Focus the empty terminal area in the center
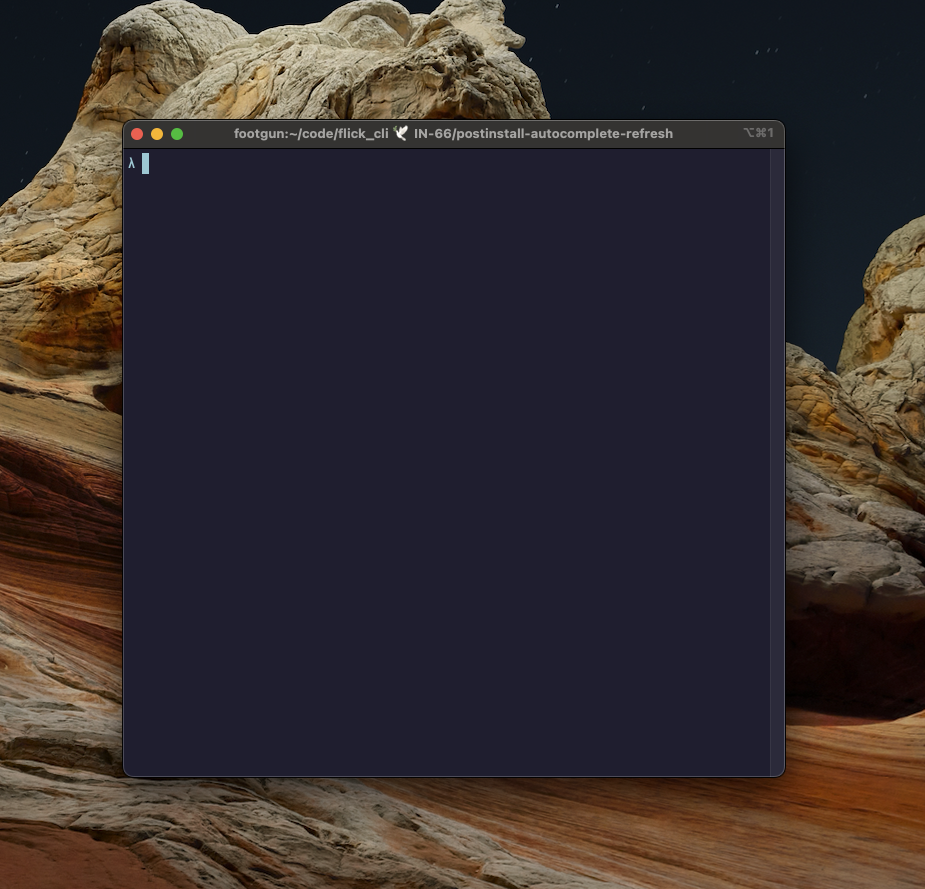 pos(450,460)
